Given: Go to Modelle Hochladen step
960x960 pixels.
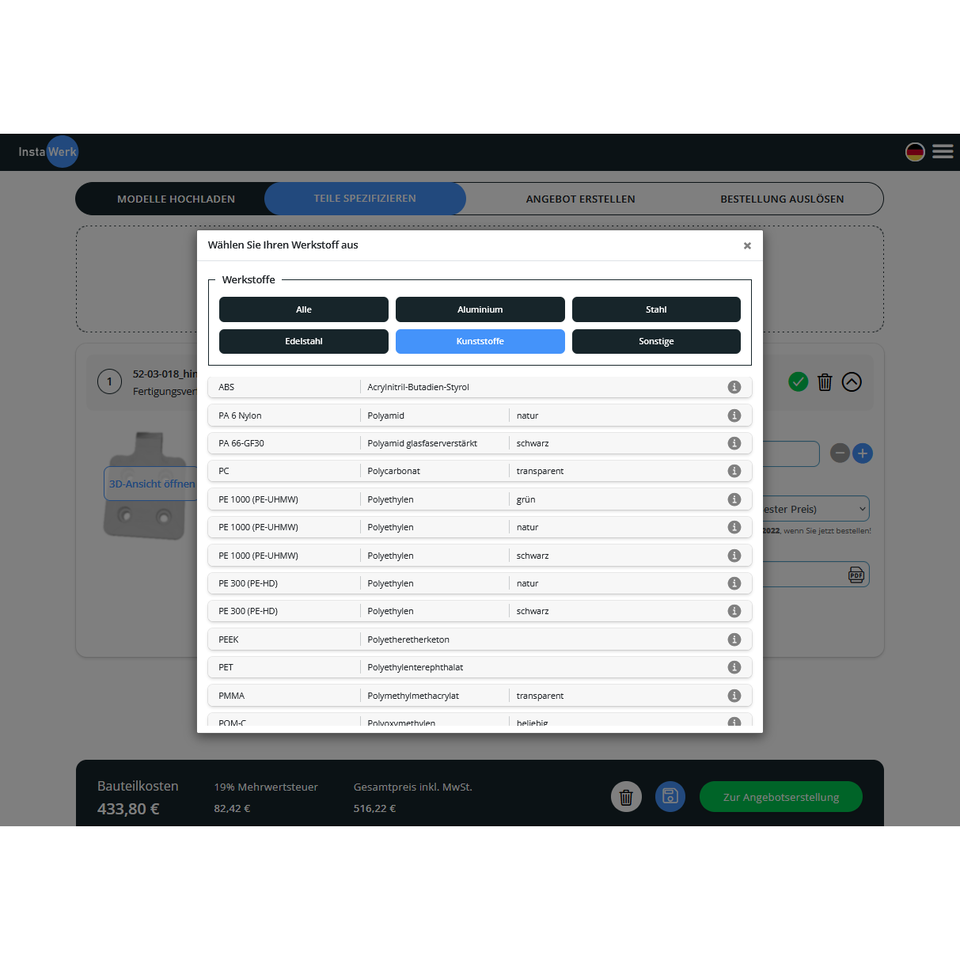Looking at the screenshot, I should pyautogui.click(x=176, y=199).
